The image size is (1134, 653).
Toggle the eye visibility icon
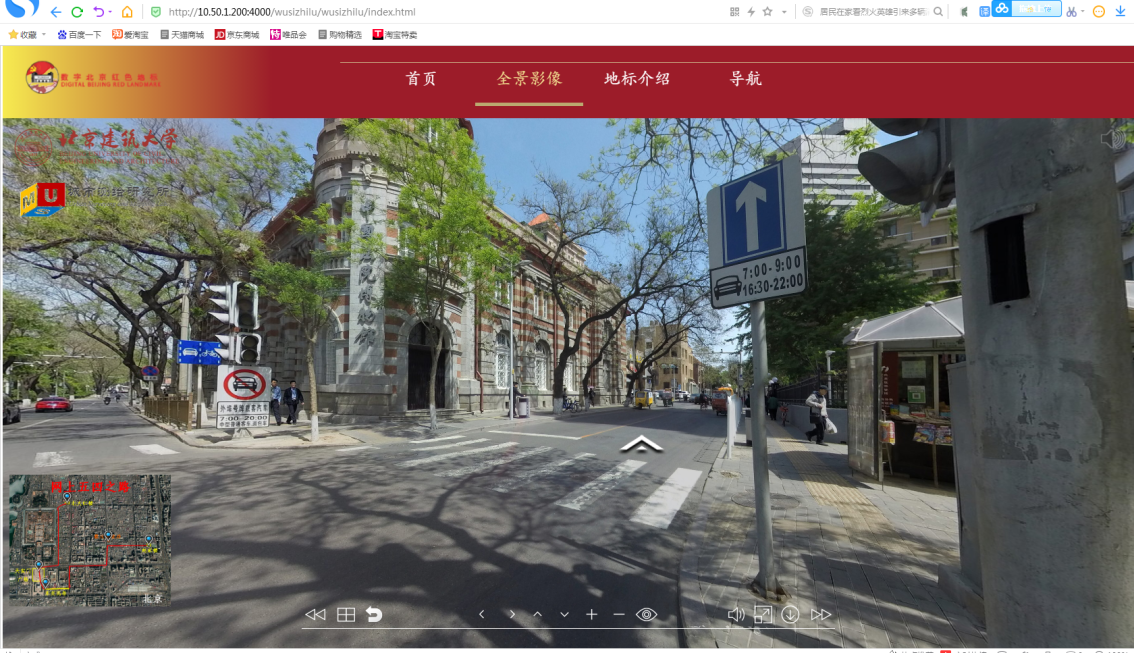[x=646, y=614]
